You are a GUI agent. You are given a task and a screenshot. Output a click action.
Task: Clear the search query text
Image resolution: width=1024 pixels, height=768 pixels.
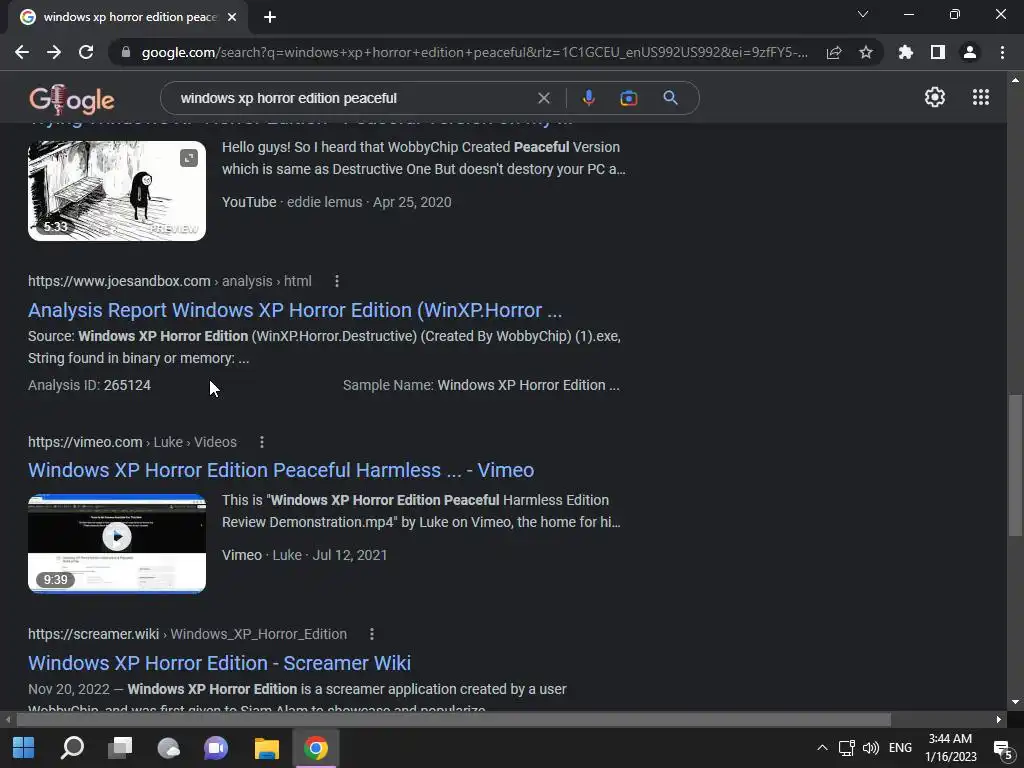[x=543, y=98]
